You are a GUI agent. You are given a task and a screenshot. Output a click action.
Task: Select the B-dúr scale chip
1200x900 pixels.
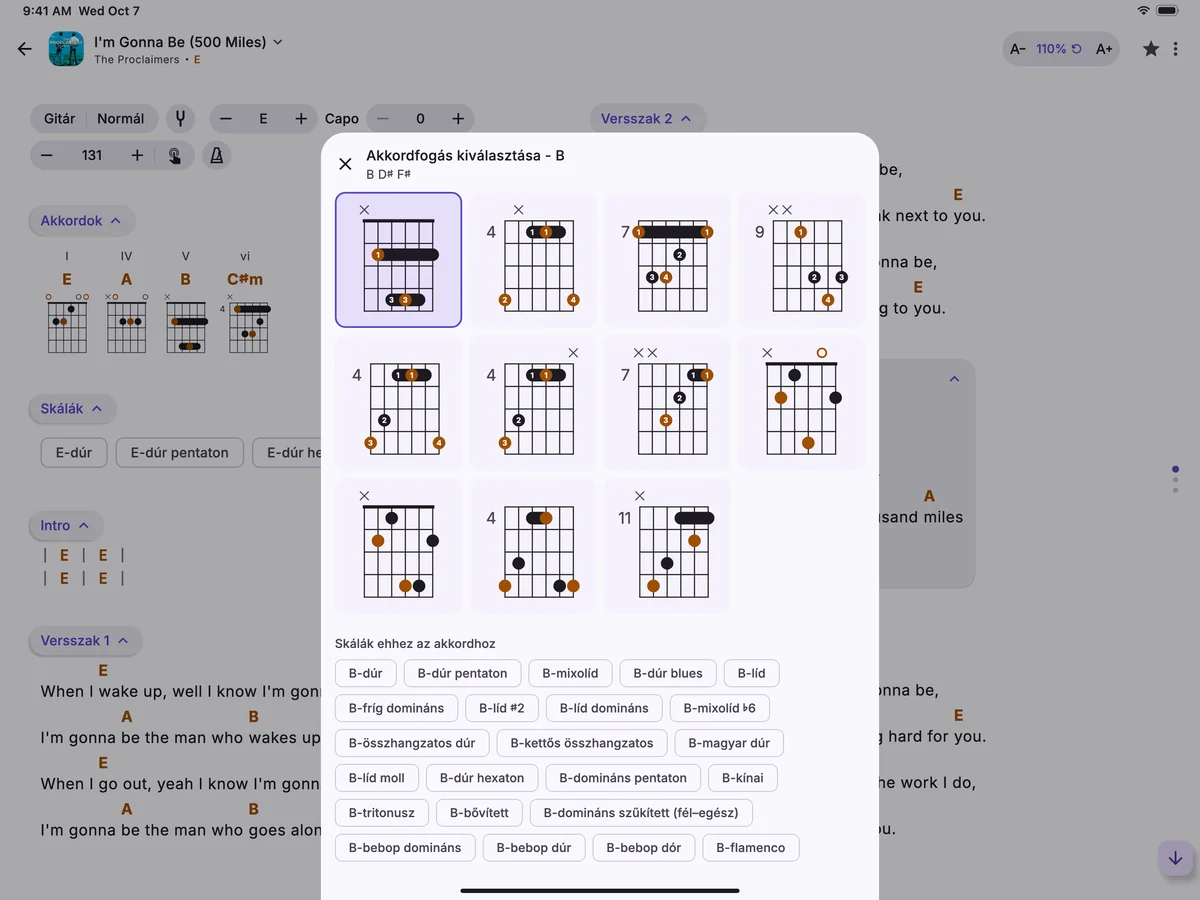coord(366,673)
